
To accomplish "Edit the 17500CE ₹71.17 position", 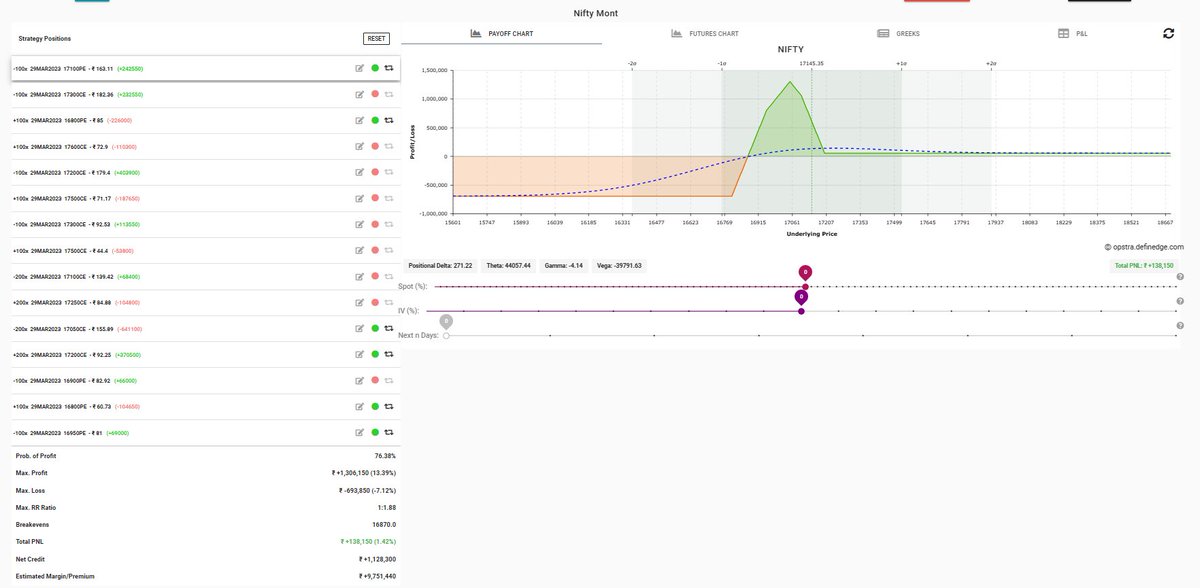I will pyautogui.click(x=359, y=198).
